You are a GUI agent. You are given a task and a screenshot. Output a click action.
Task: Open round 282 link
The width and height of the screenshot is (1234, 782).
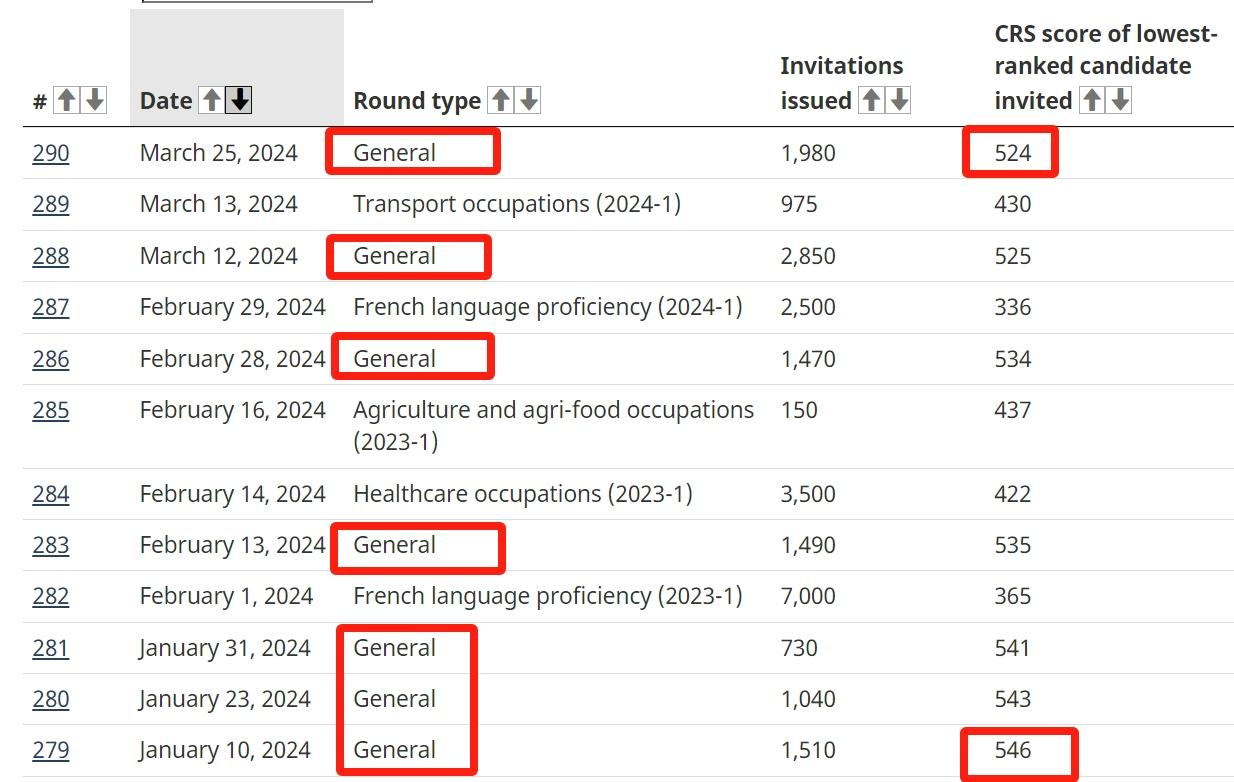[51, 596]
